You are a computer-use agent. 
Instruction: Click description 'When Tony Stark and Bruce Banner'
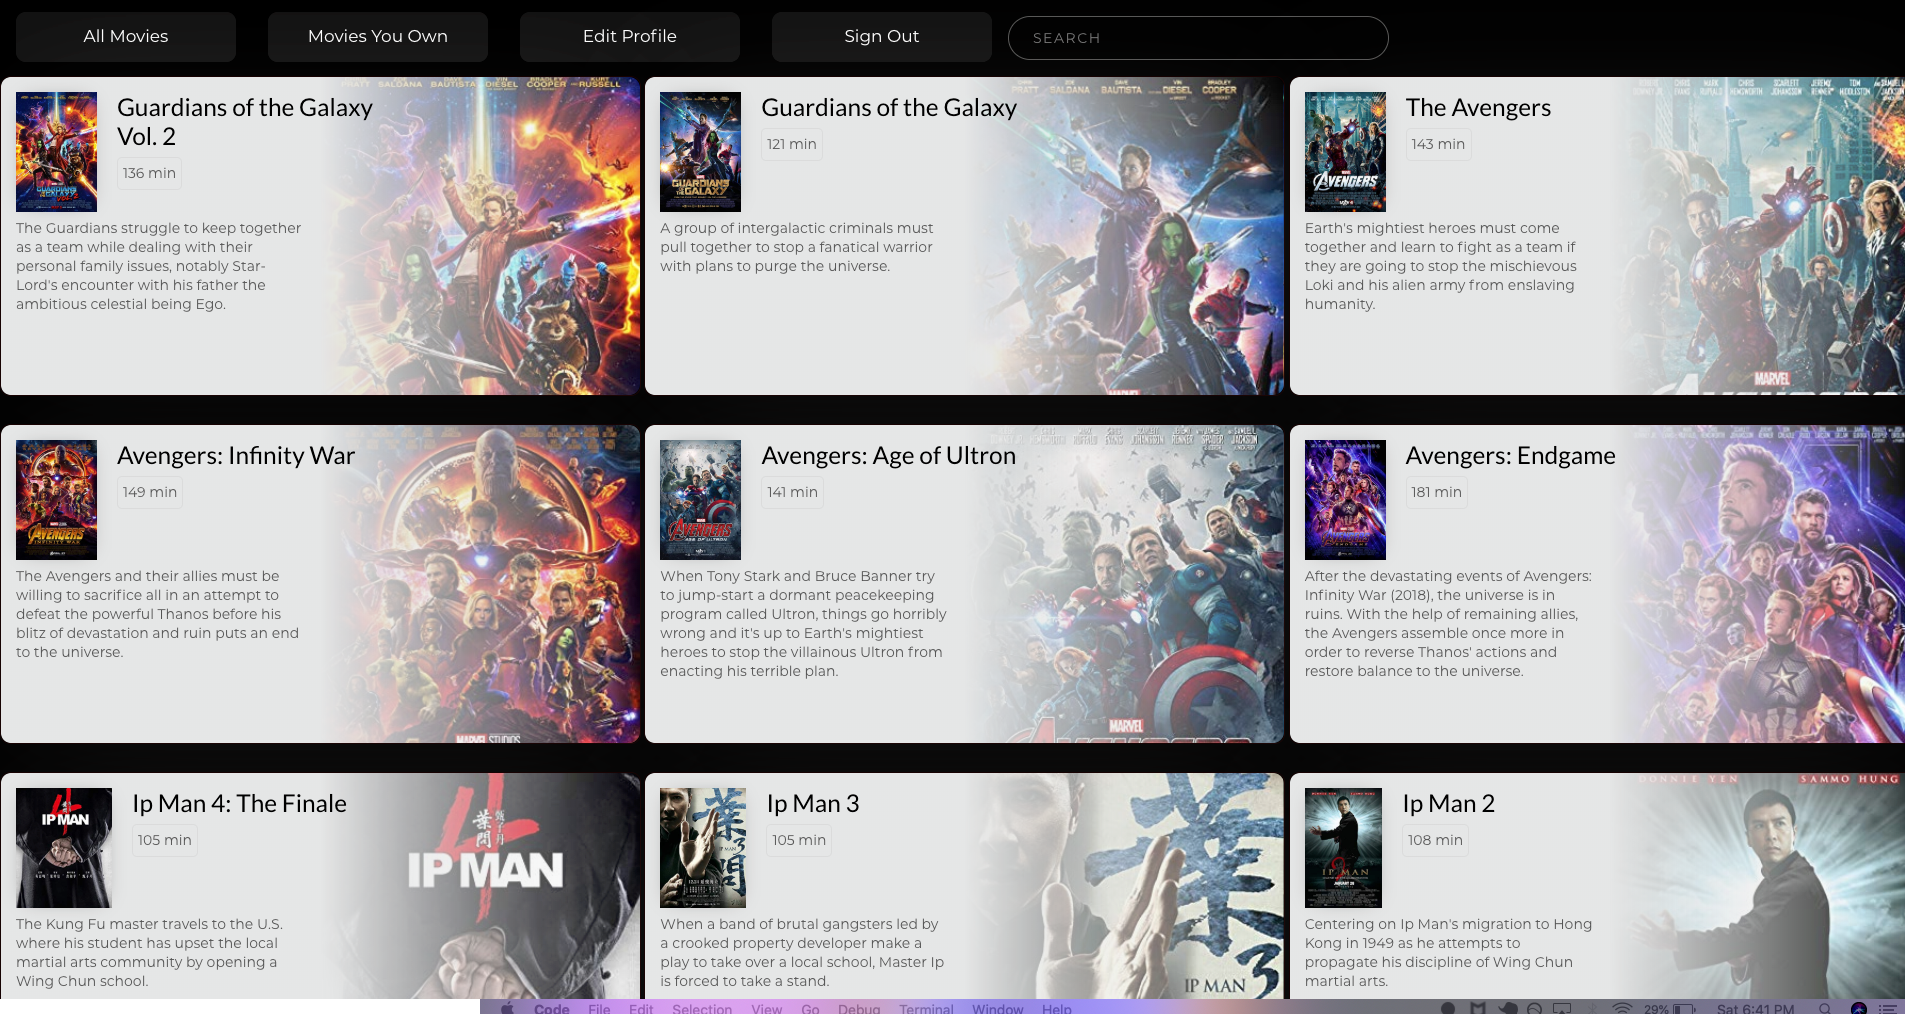(803, 624)
